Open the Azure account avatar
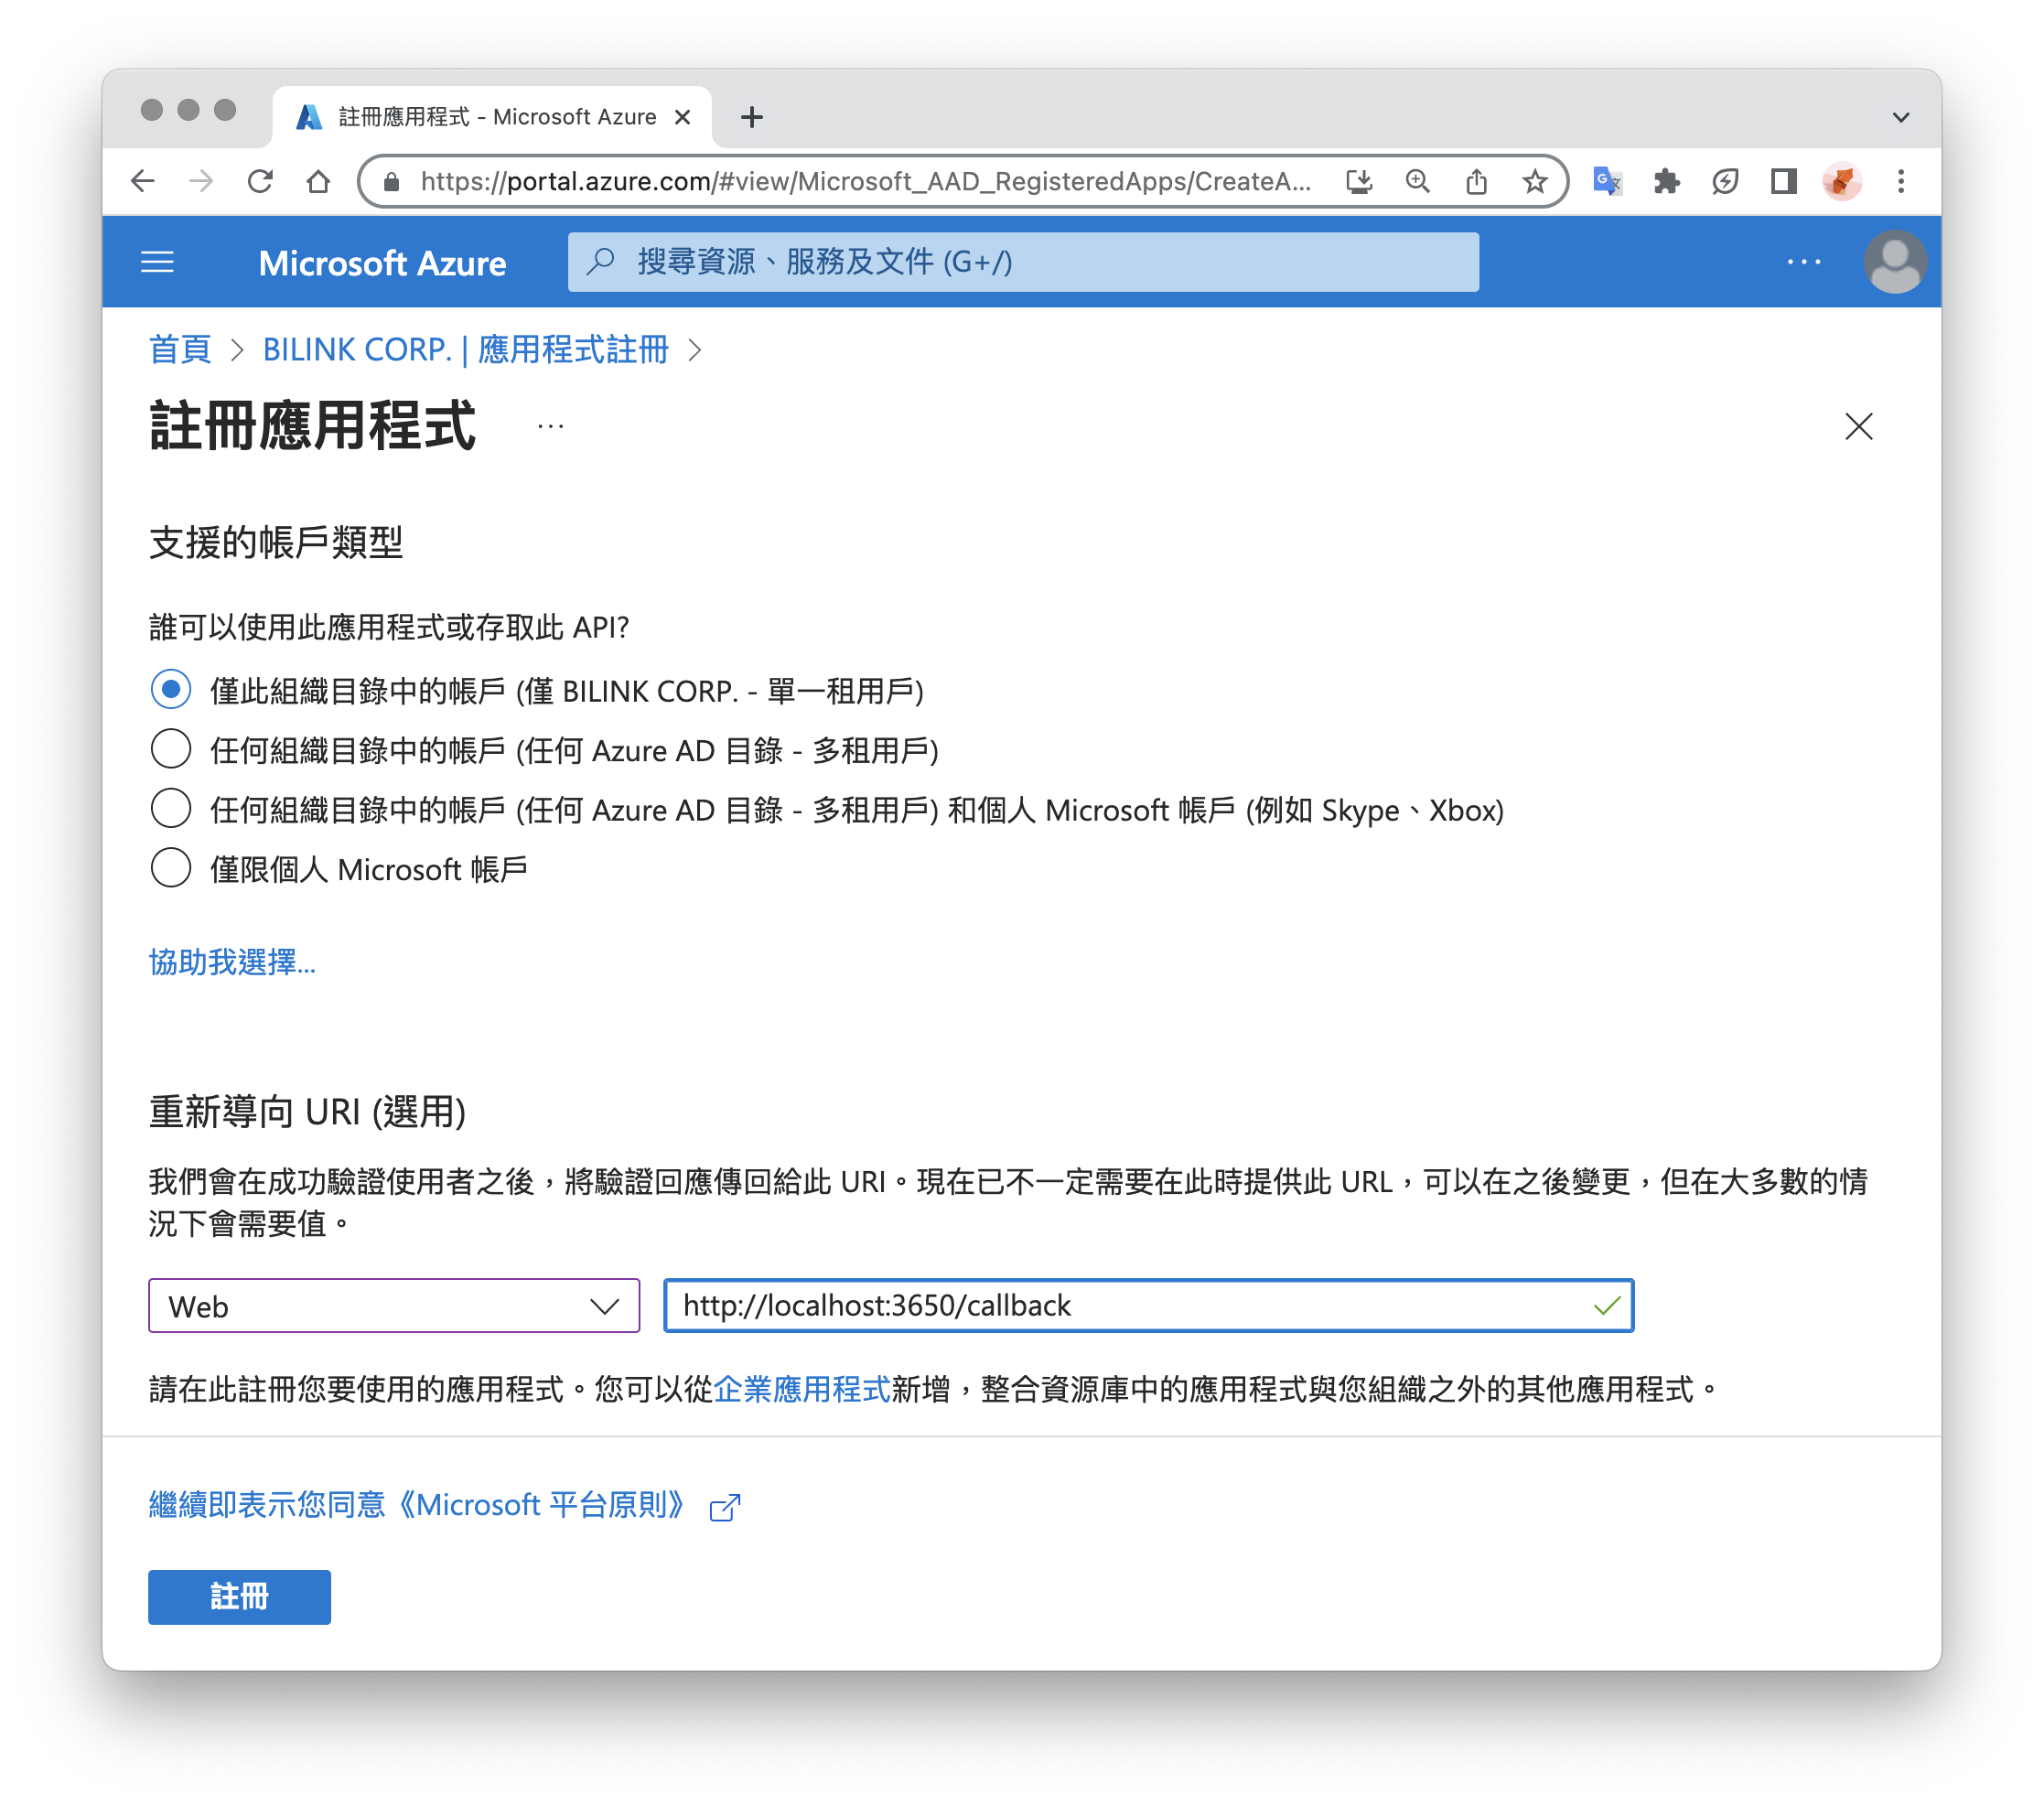 (x=1894, y=262)
